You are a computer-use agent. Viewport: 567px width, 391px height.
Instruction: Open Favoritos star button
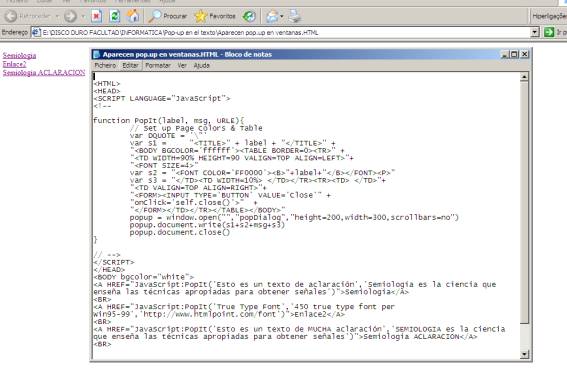pos(215,16)
